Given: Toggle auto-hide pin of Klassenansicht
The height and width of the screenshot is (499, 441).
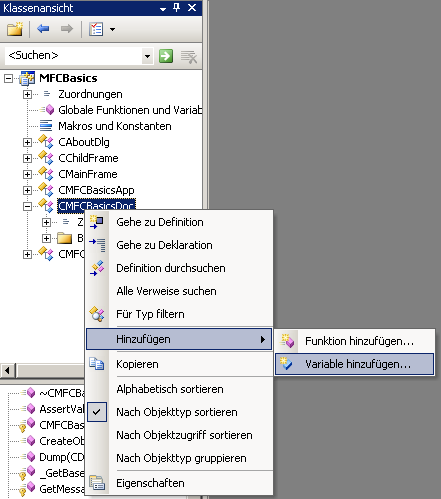Looking at the screenshot, I should 177,8.
